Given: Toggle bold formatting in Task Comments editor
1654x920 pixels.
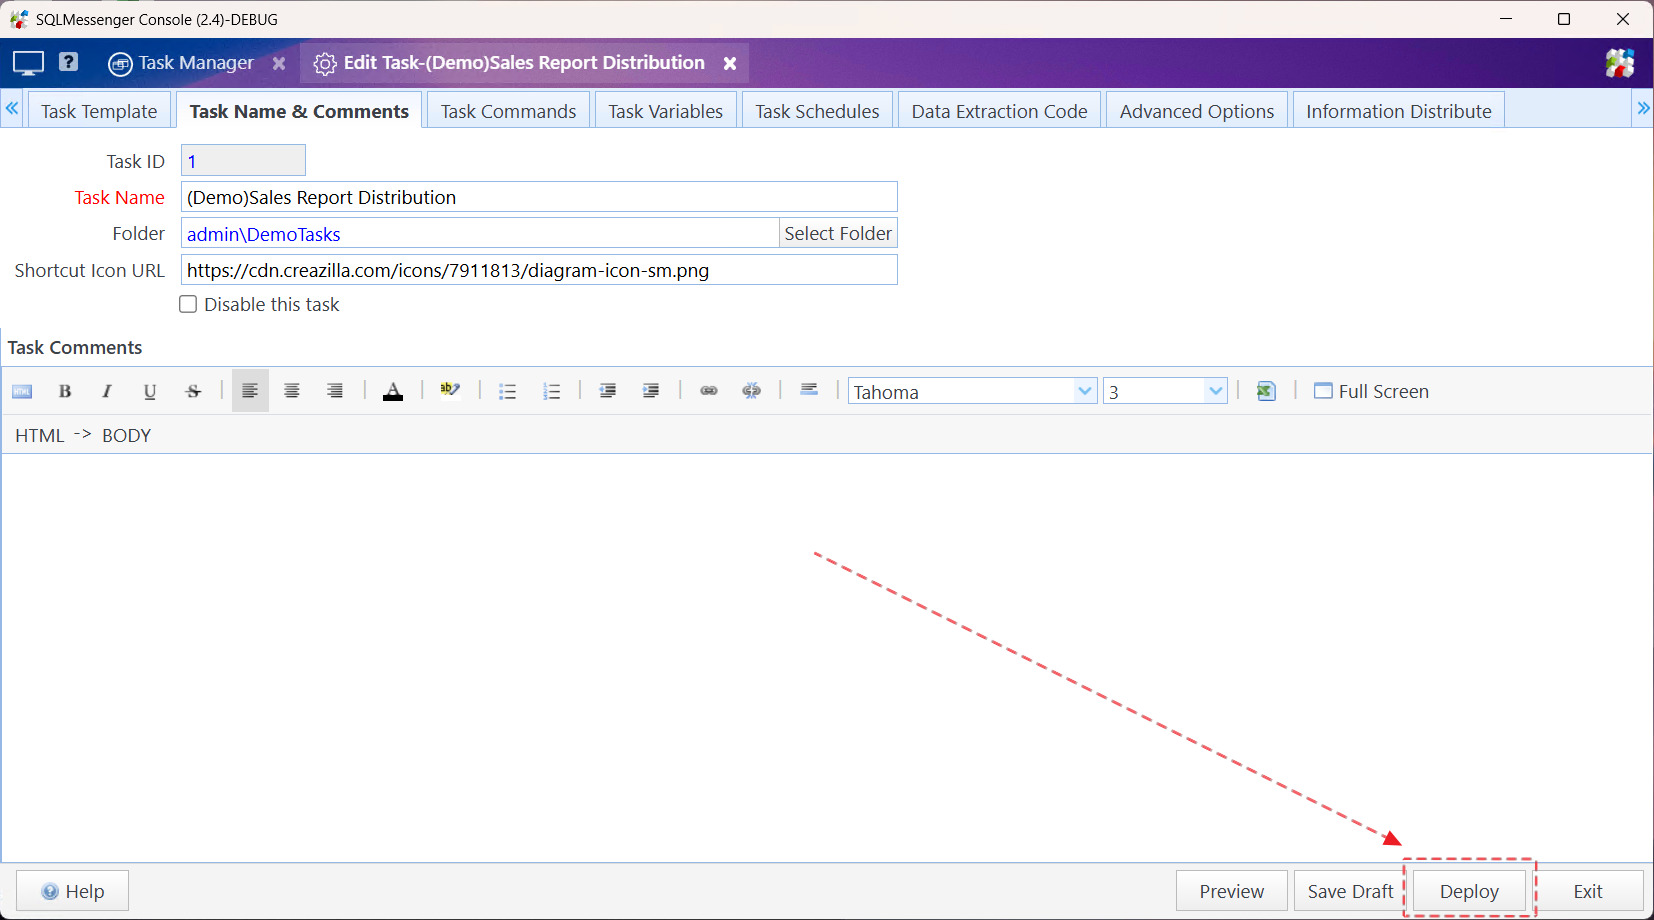Looking at the screenshot, I should pyautogui.click(x=64, y=391).
